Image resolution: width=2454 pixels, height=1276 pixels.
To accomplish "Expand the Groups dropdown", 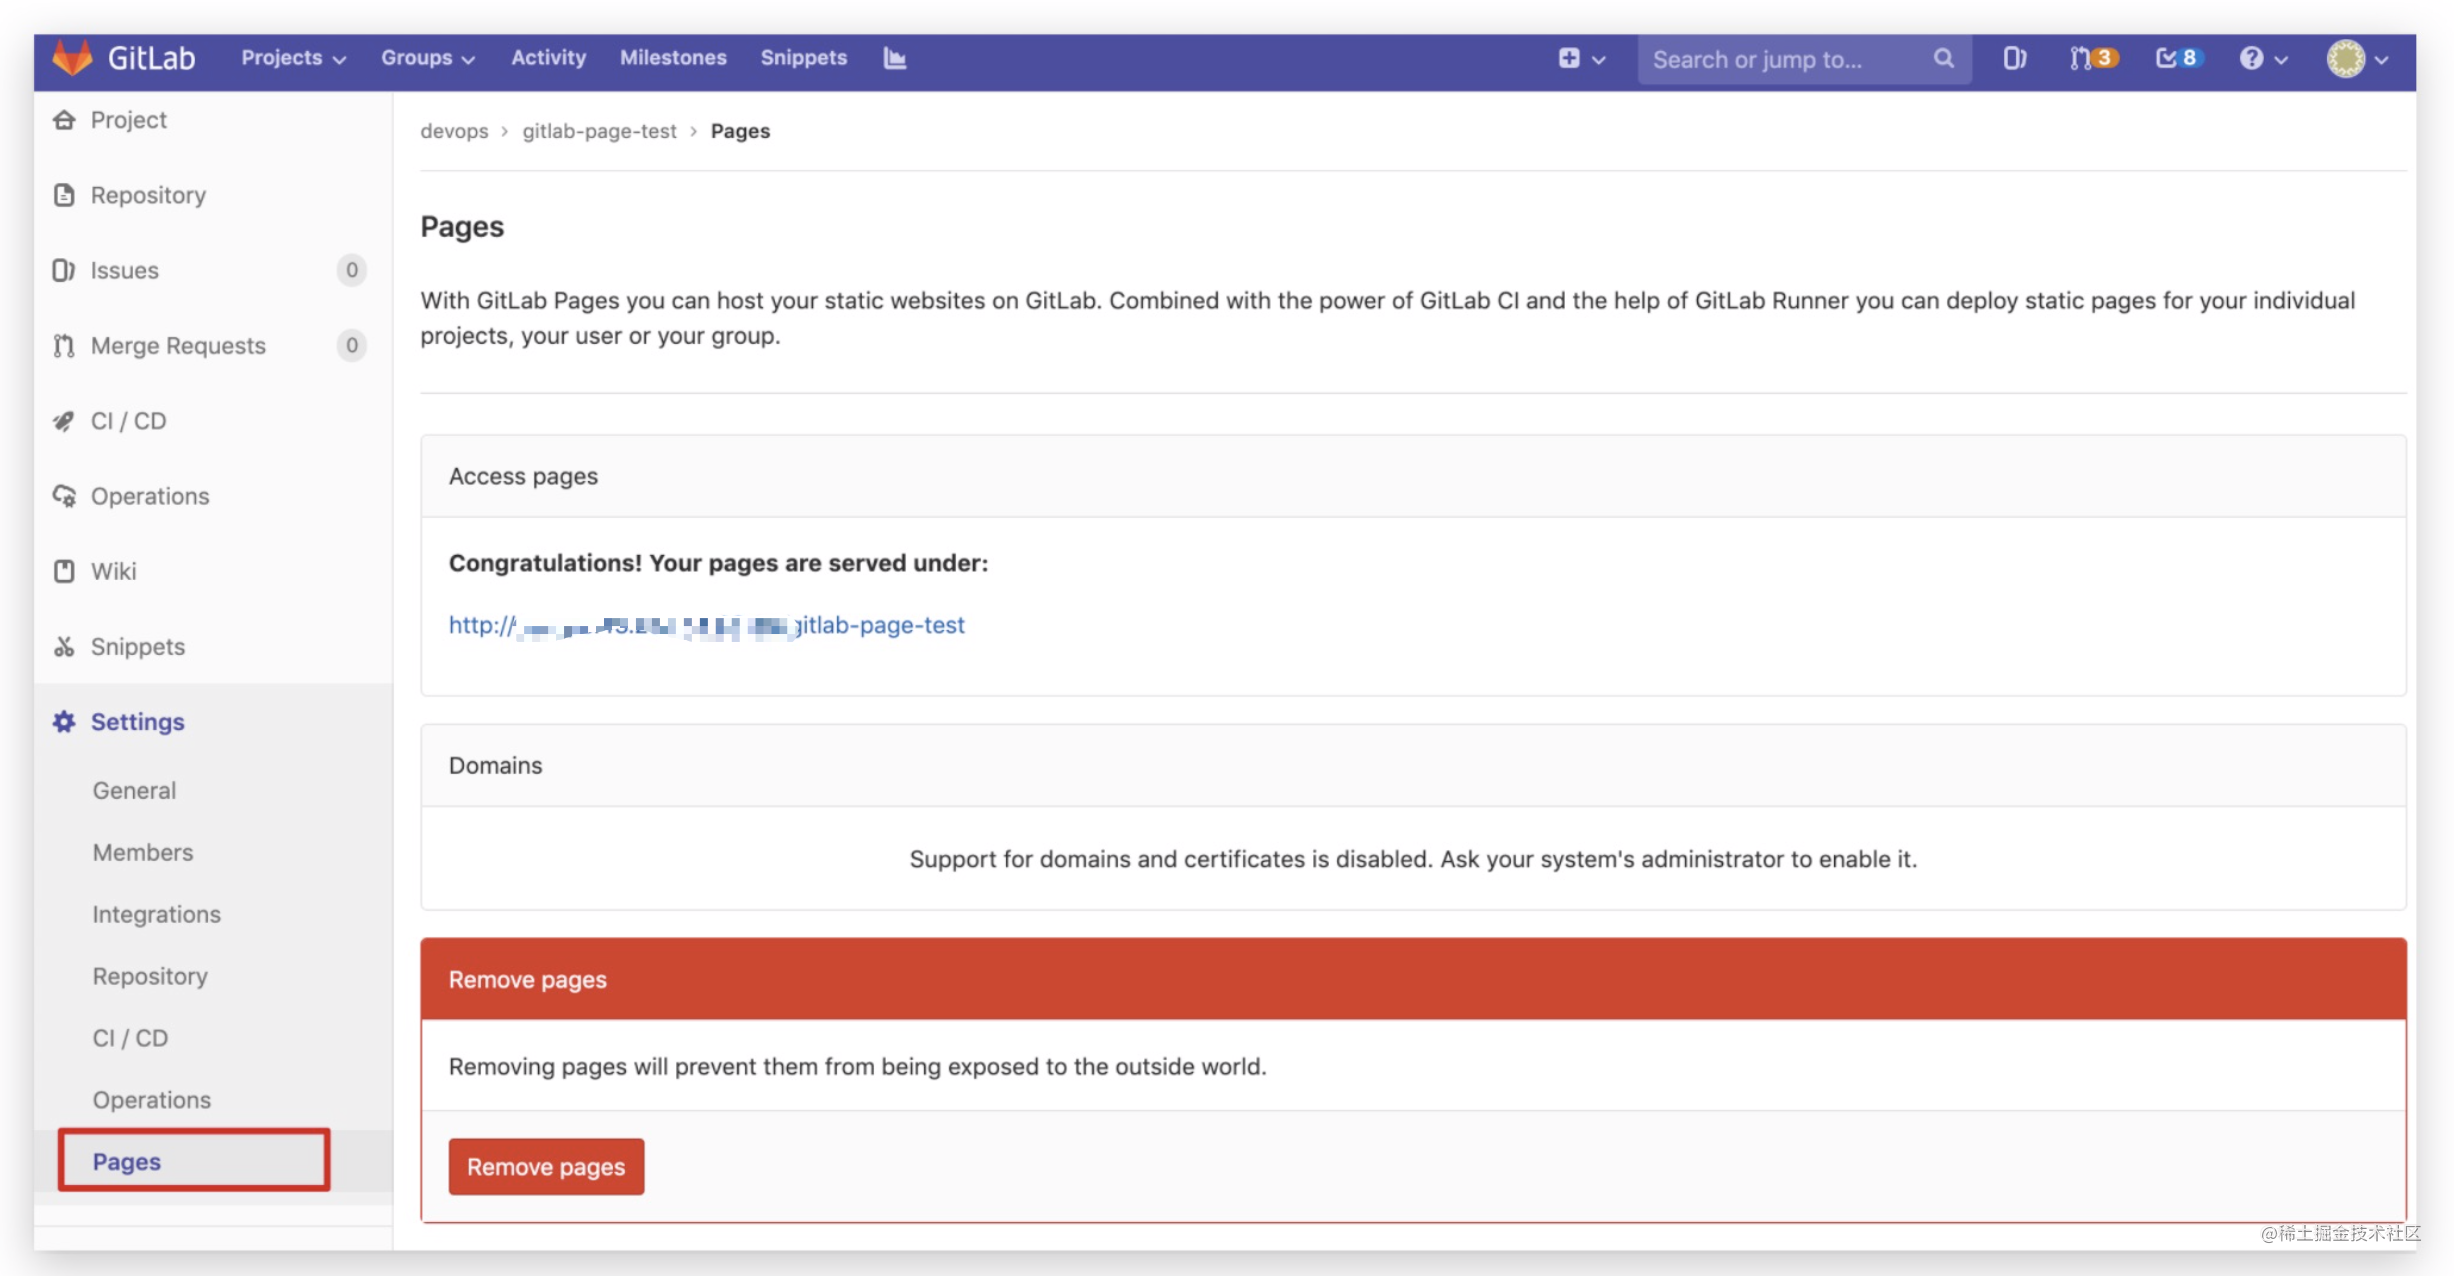I will point(427,58).
